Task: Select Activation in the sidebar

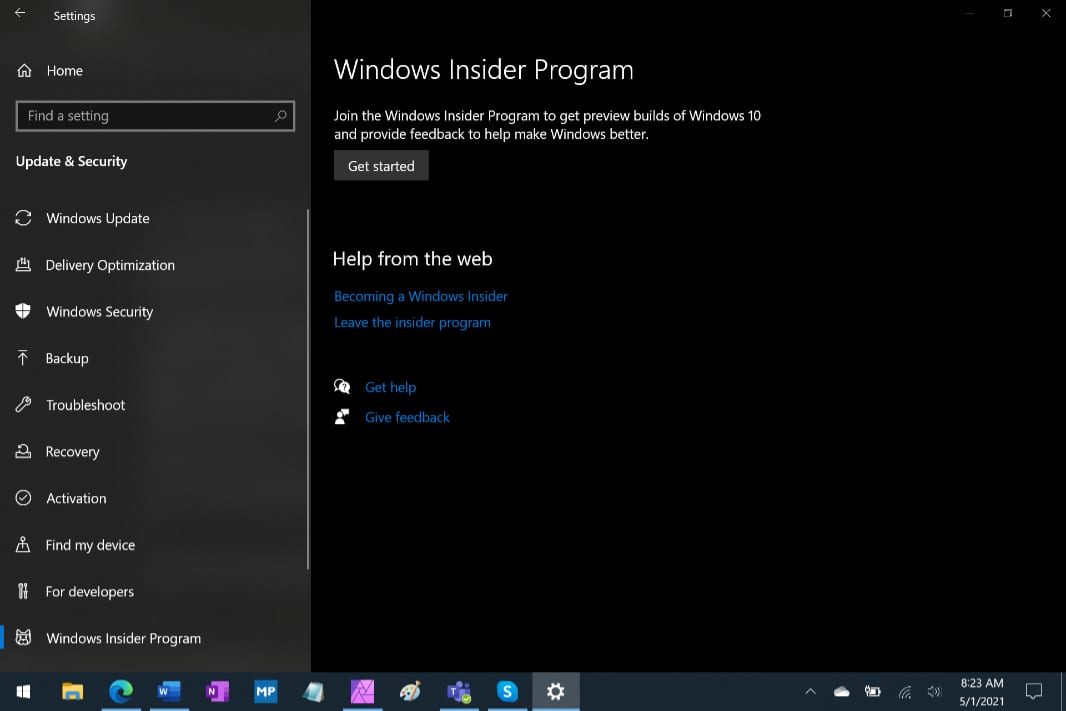Action: click(76, 498)
